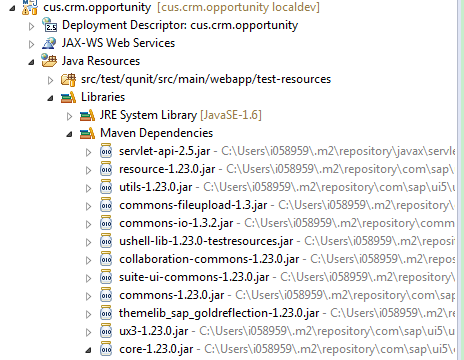464x360 pixels.
Task: Click the Deployment Descriptor icon
Action: point(49,25)
